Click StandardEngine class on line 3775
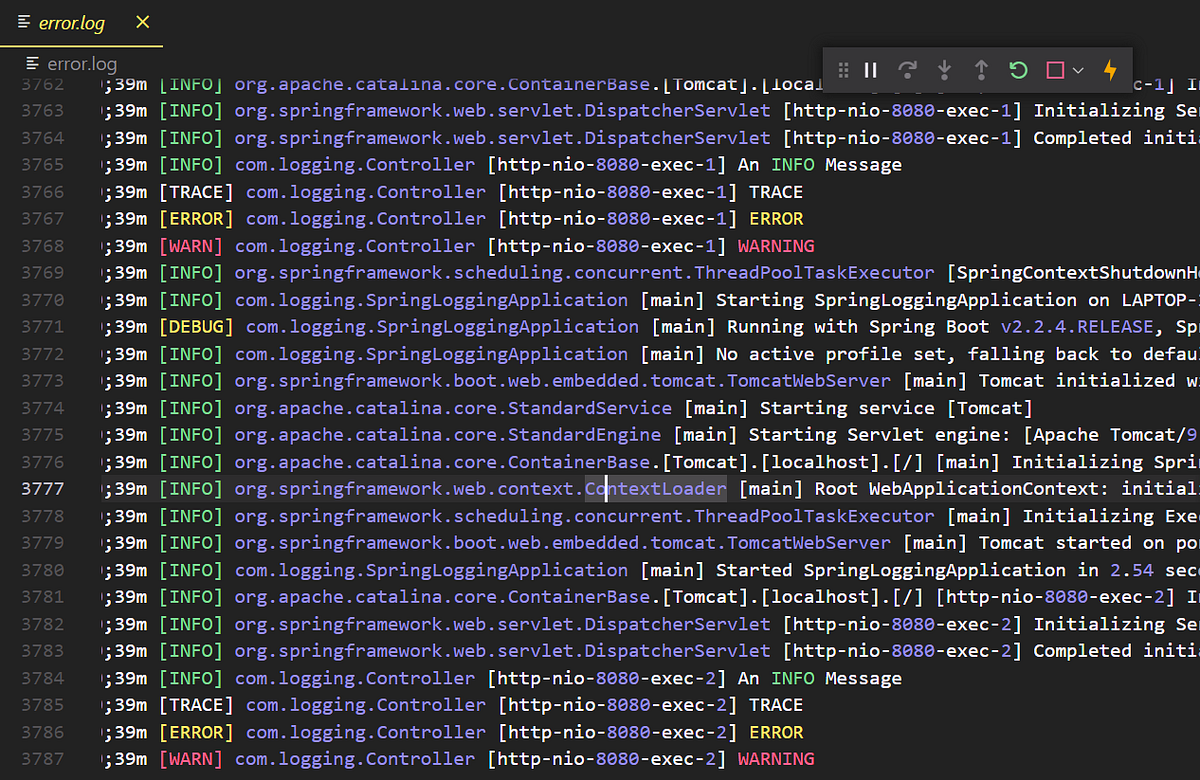This screenshot has height=780, width=1200. pos(585,435)
